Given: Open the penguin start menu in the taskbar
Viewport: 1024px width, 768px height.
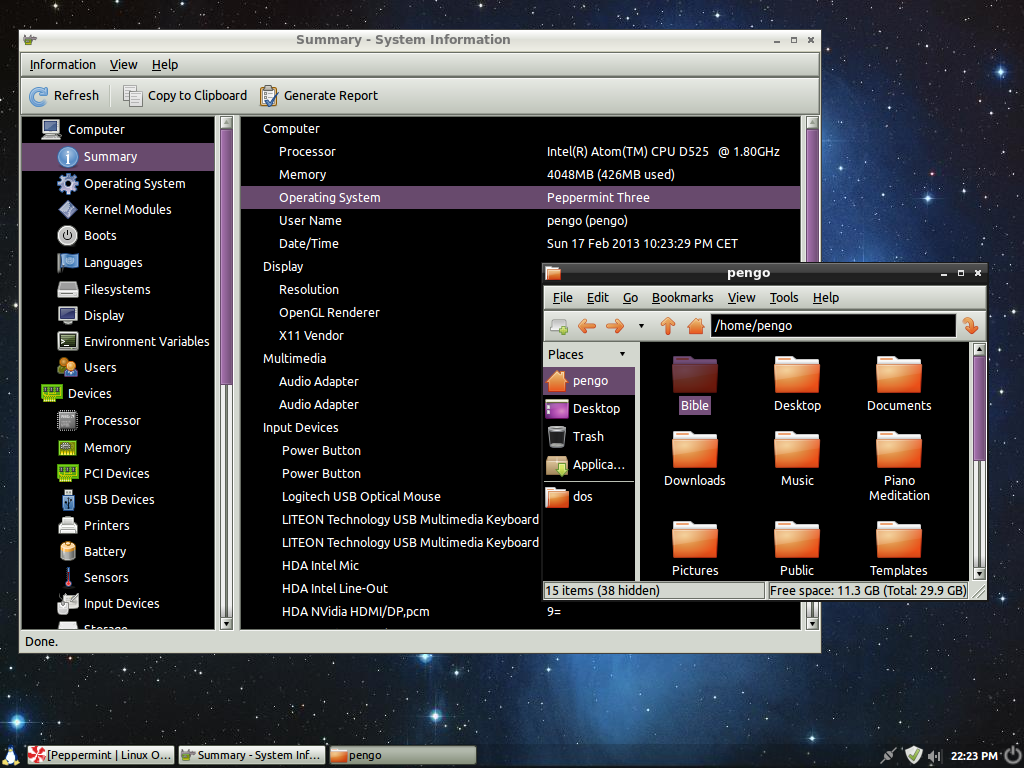Looking at the screenshot, I should [x=11, y=755].
